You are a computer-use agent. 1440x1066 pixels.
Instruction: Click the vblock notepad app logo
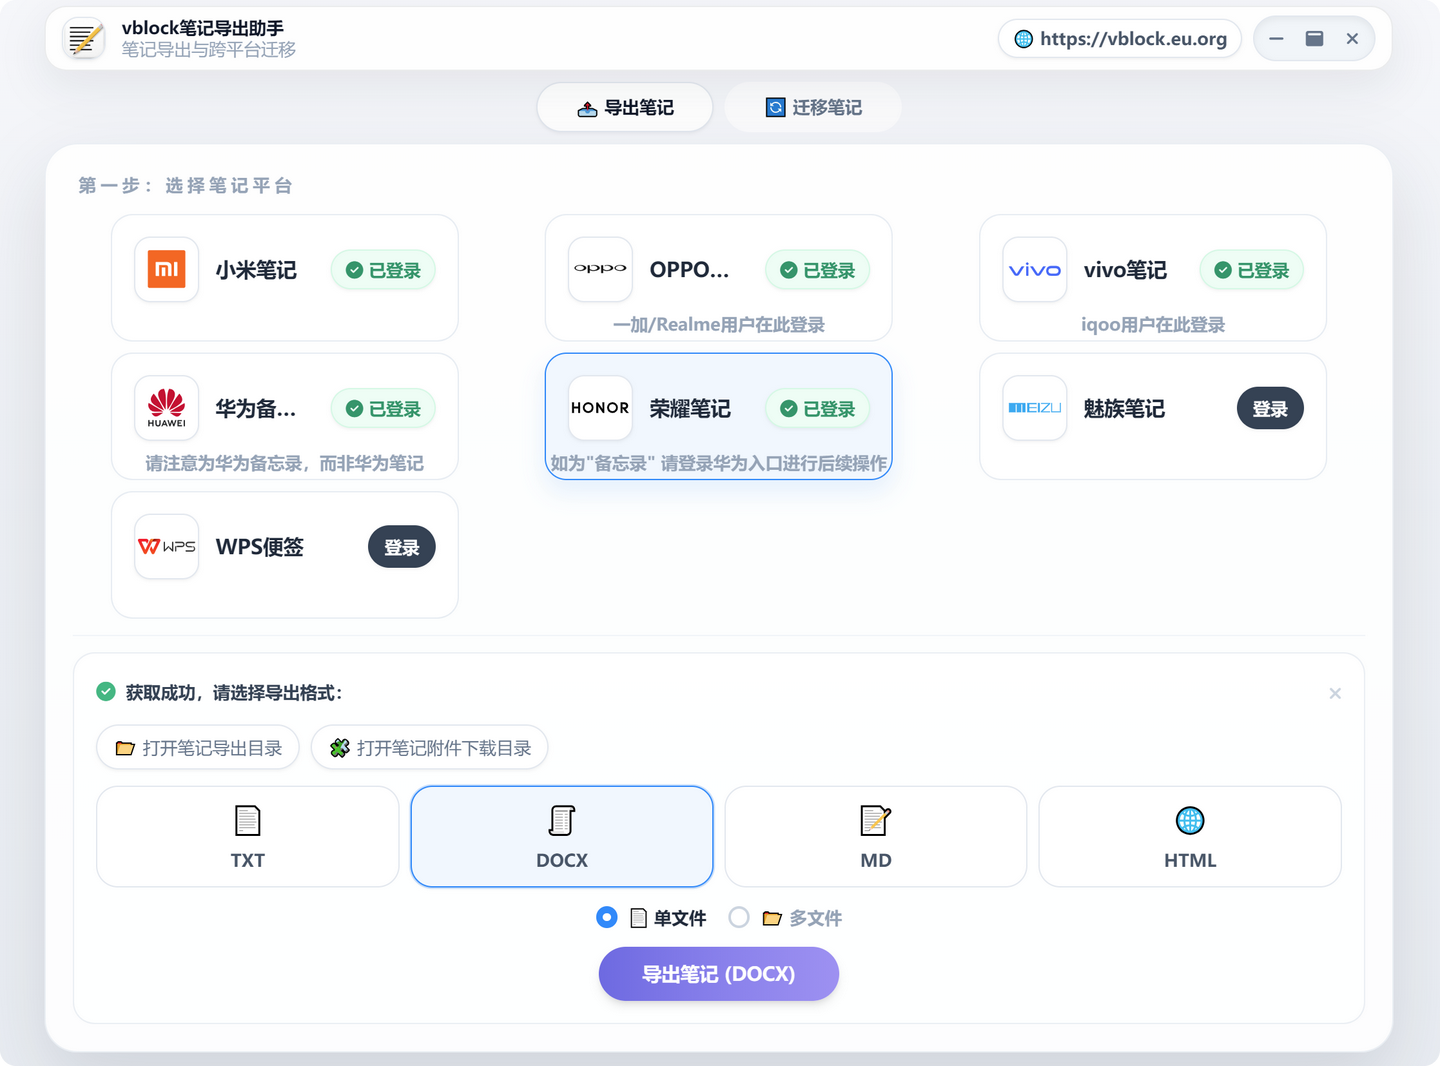84,39
